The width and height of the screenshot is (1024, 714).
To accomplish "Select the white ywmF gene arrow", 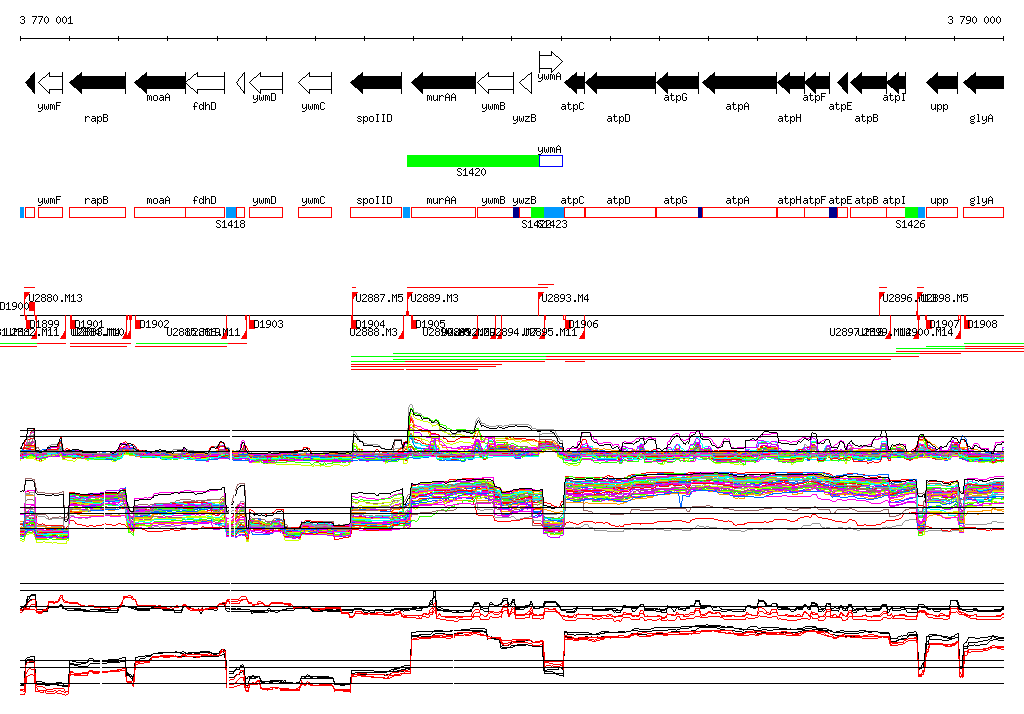I will (50, 83).
